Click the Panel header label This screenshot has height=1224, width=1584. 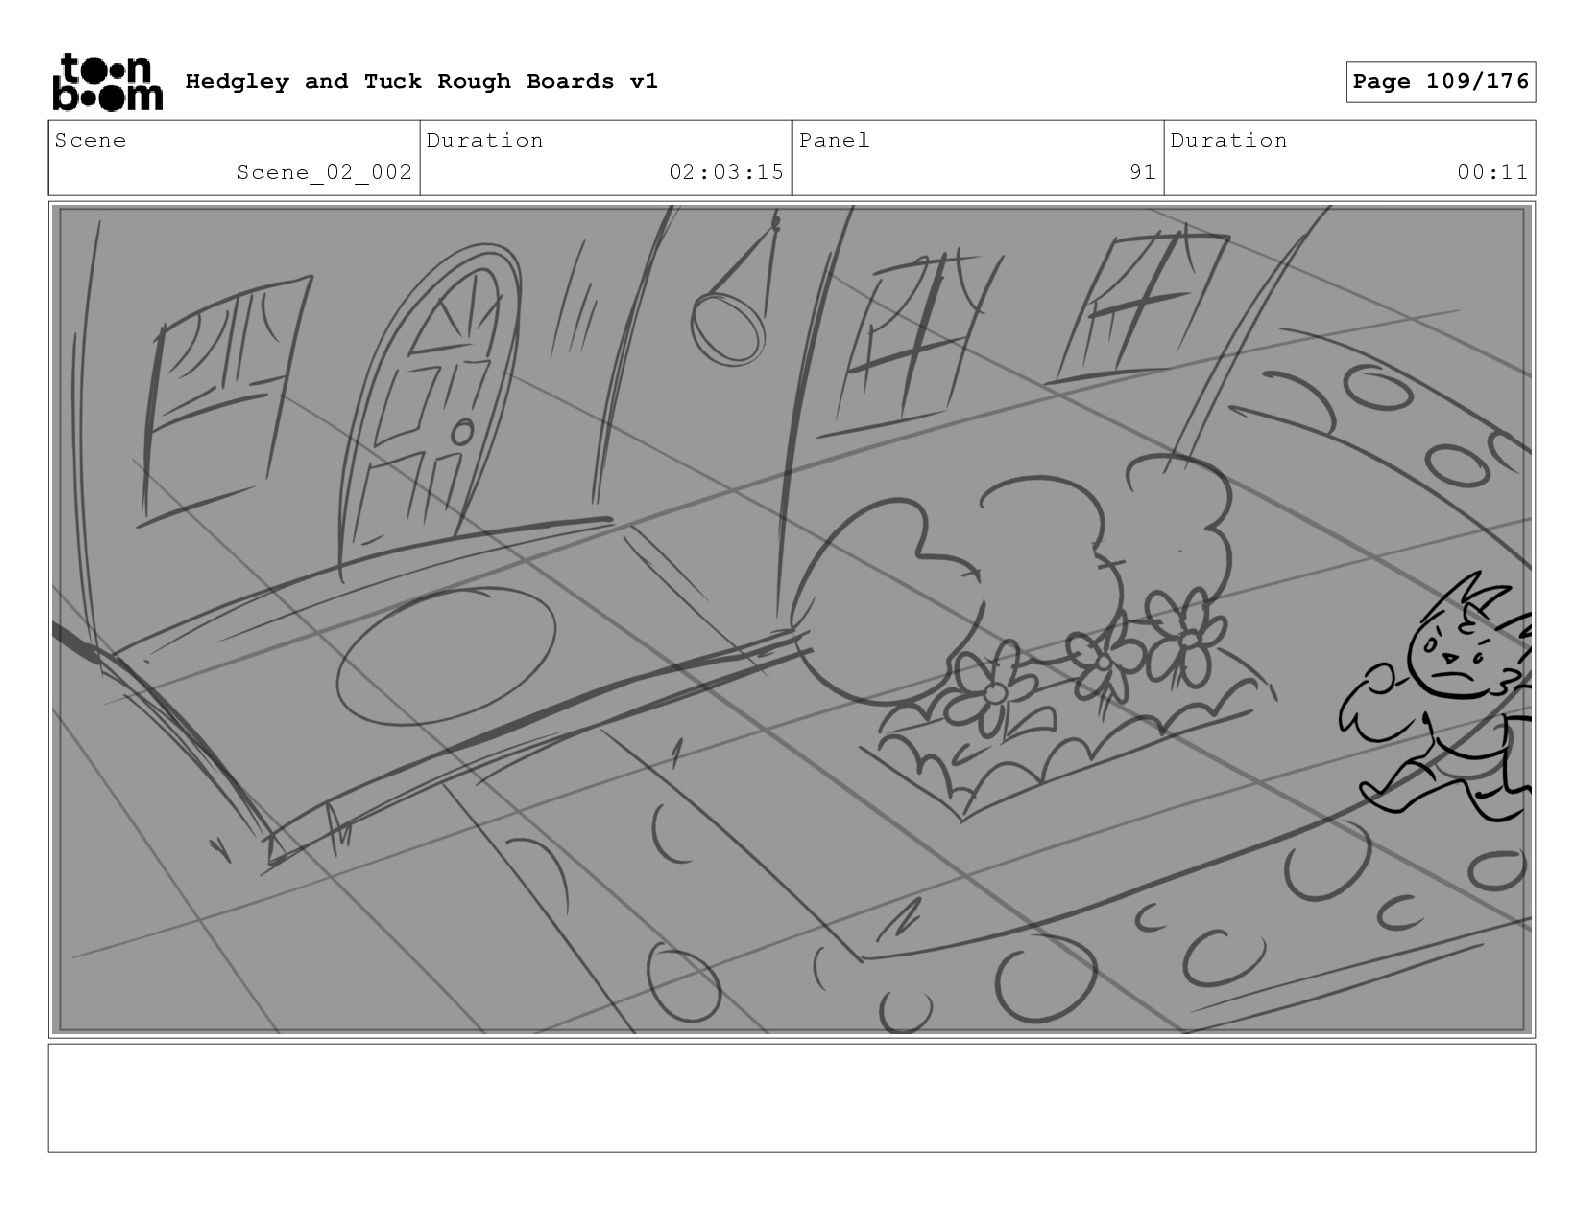click(x=834, y=141)
